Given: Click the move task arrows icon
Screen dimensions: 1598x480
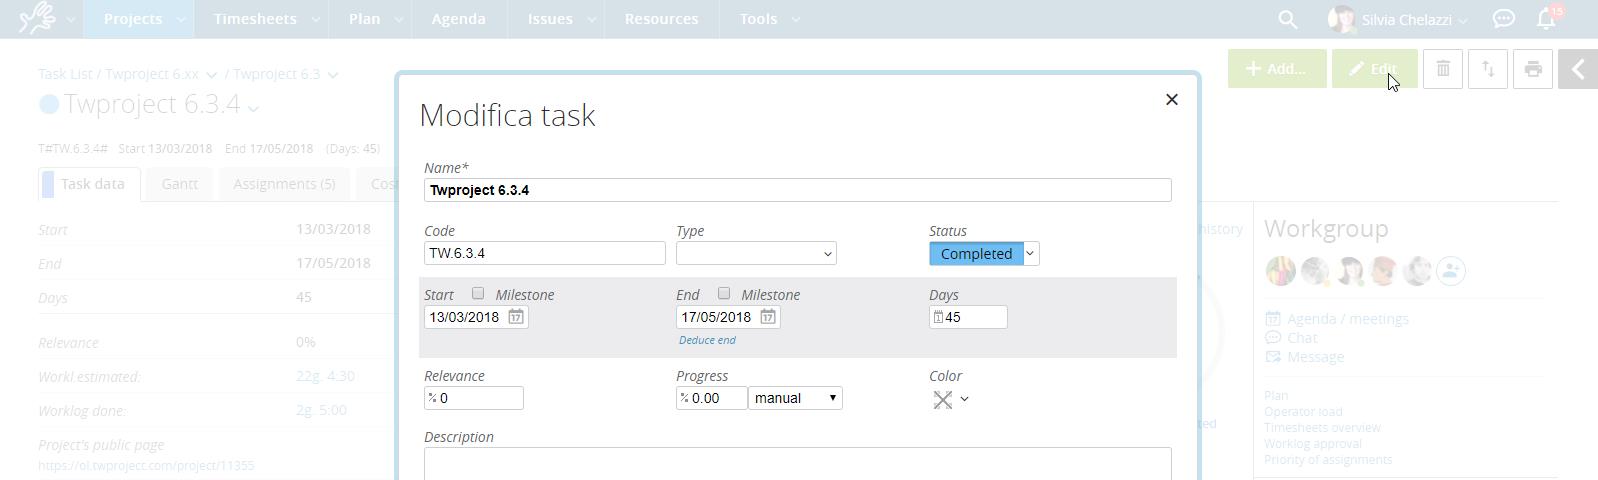Looking at the screenshot, I should [x=1487, y=69].
